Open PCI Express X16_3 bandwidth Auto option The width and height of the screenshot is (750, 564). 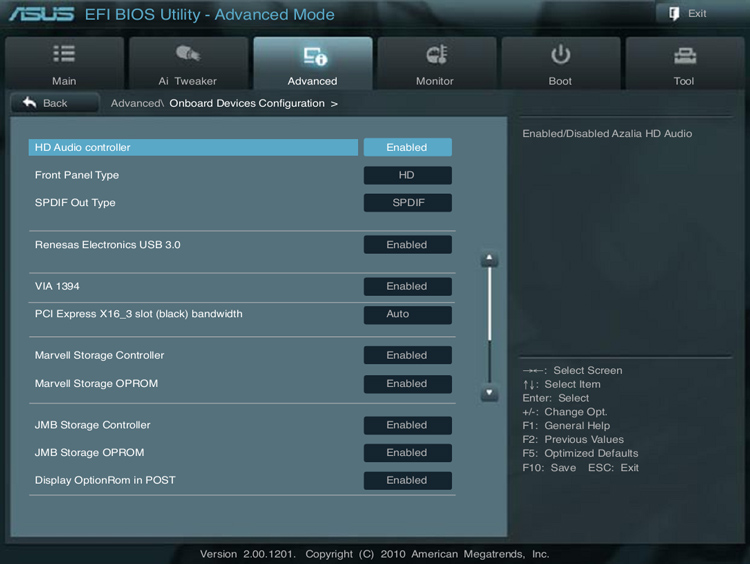tap(408, 315)
